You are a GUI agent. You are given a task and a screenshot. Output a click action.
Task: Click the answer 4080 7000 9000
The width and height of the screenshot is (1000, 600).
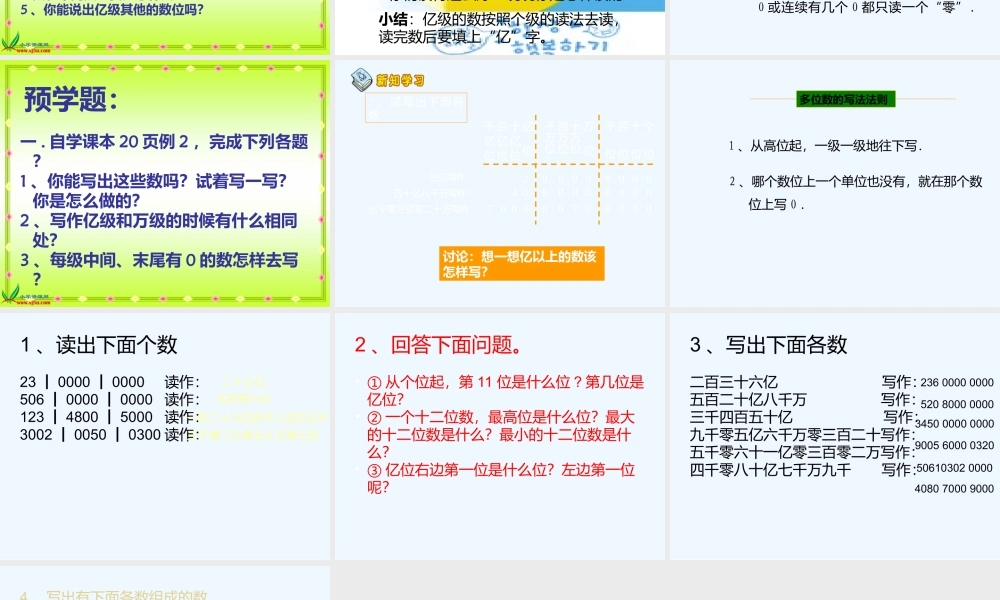[x=954, y=488]
